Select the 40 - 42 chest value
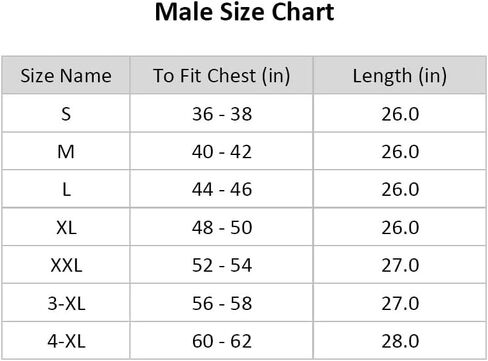The width and height of the screenshot is (488, 361). click(x=221, y=151)
